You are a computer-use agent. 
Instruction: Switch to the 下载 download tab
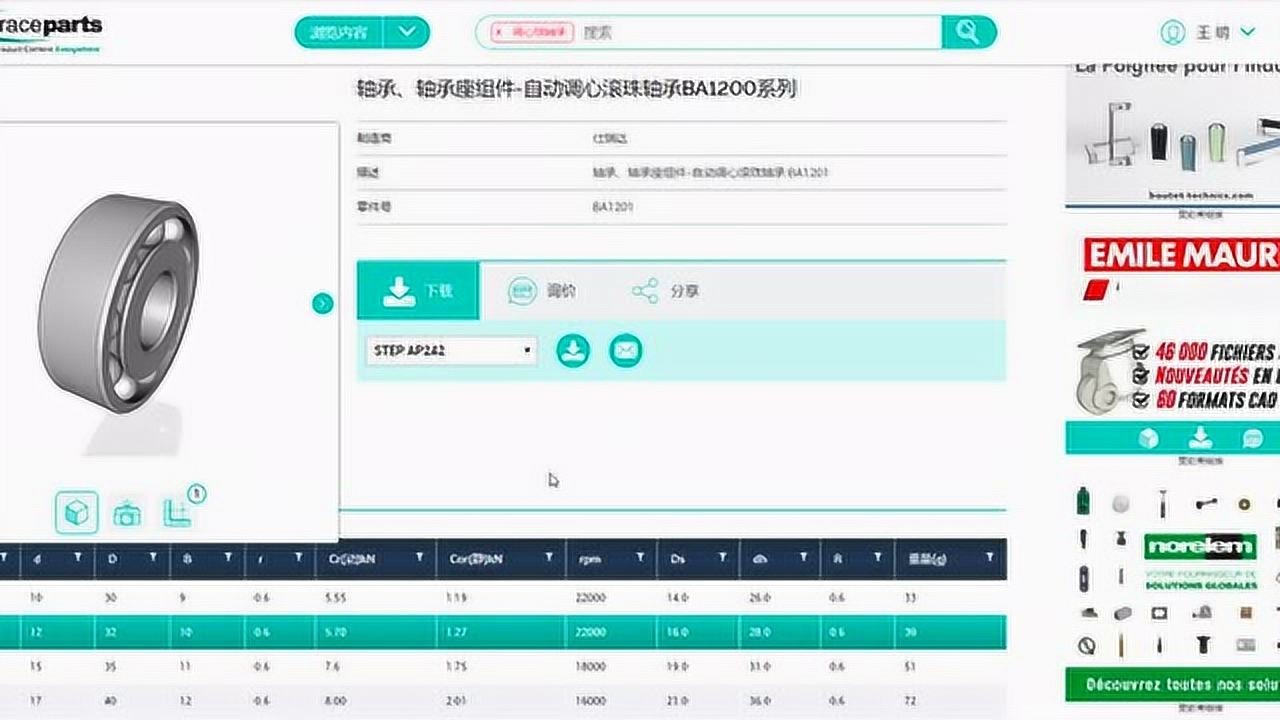click(x=417, y=291)
